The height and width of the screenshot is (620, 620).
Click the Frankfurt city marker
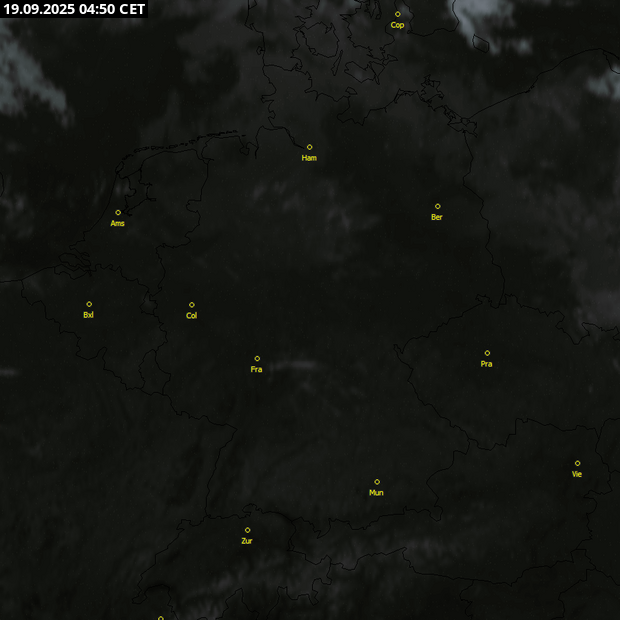257,359
